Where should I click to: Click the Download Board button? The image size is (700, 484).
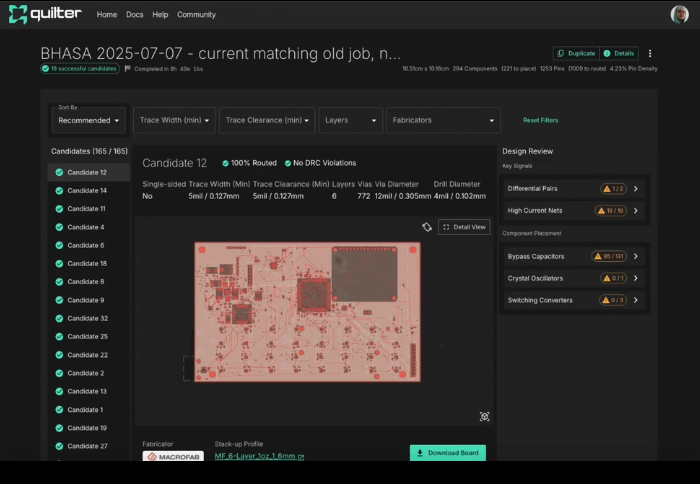(x=448, y=453)
